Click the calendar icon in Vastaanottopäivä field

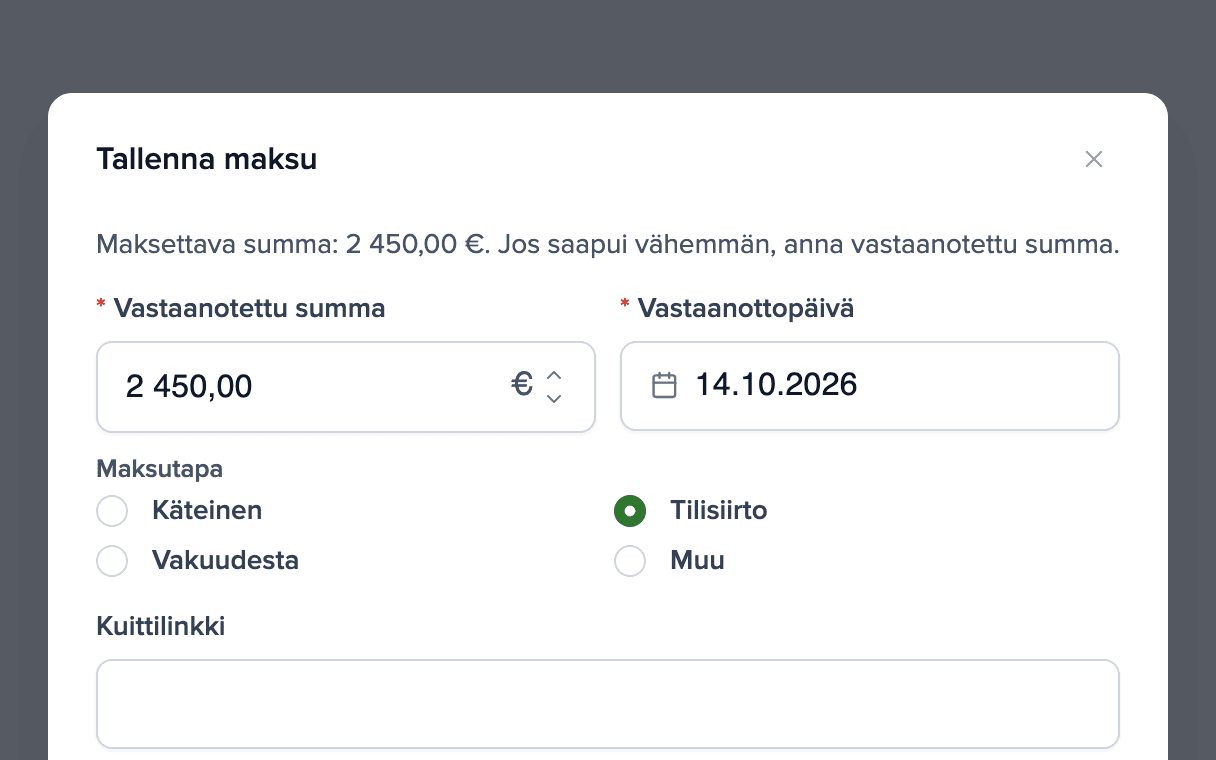point(665,385)
